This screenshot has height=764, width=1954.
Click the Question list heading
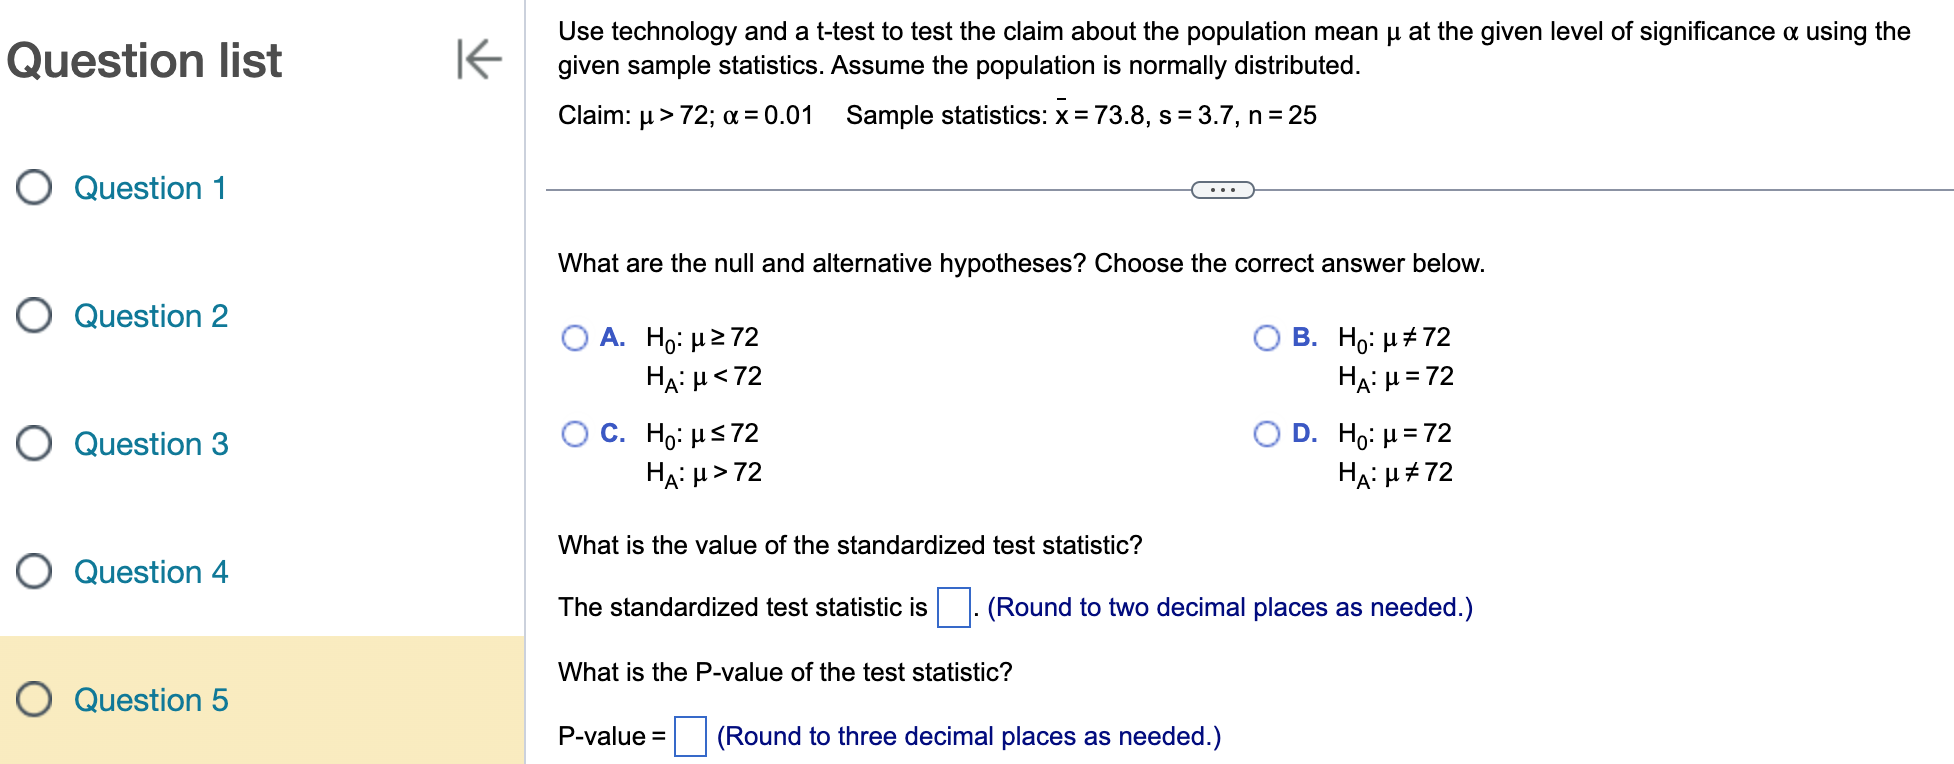click(144, 60)
